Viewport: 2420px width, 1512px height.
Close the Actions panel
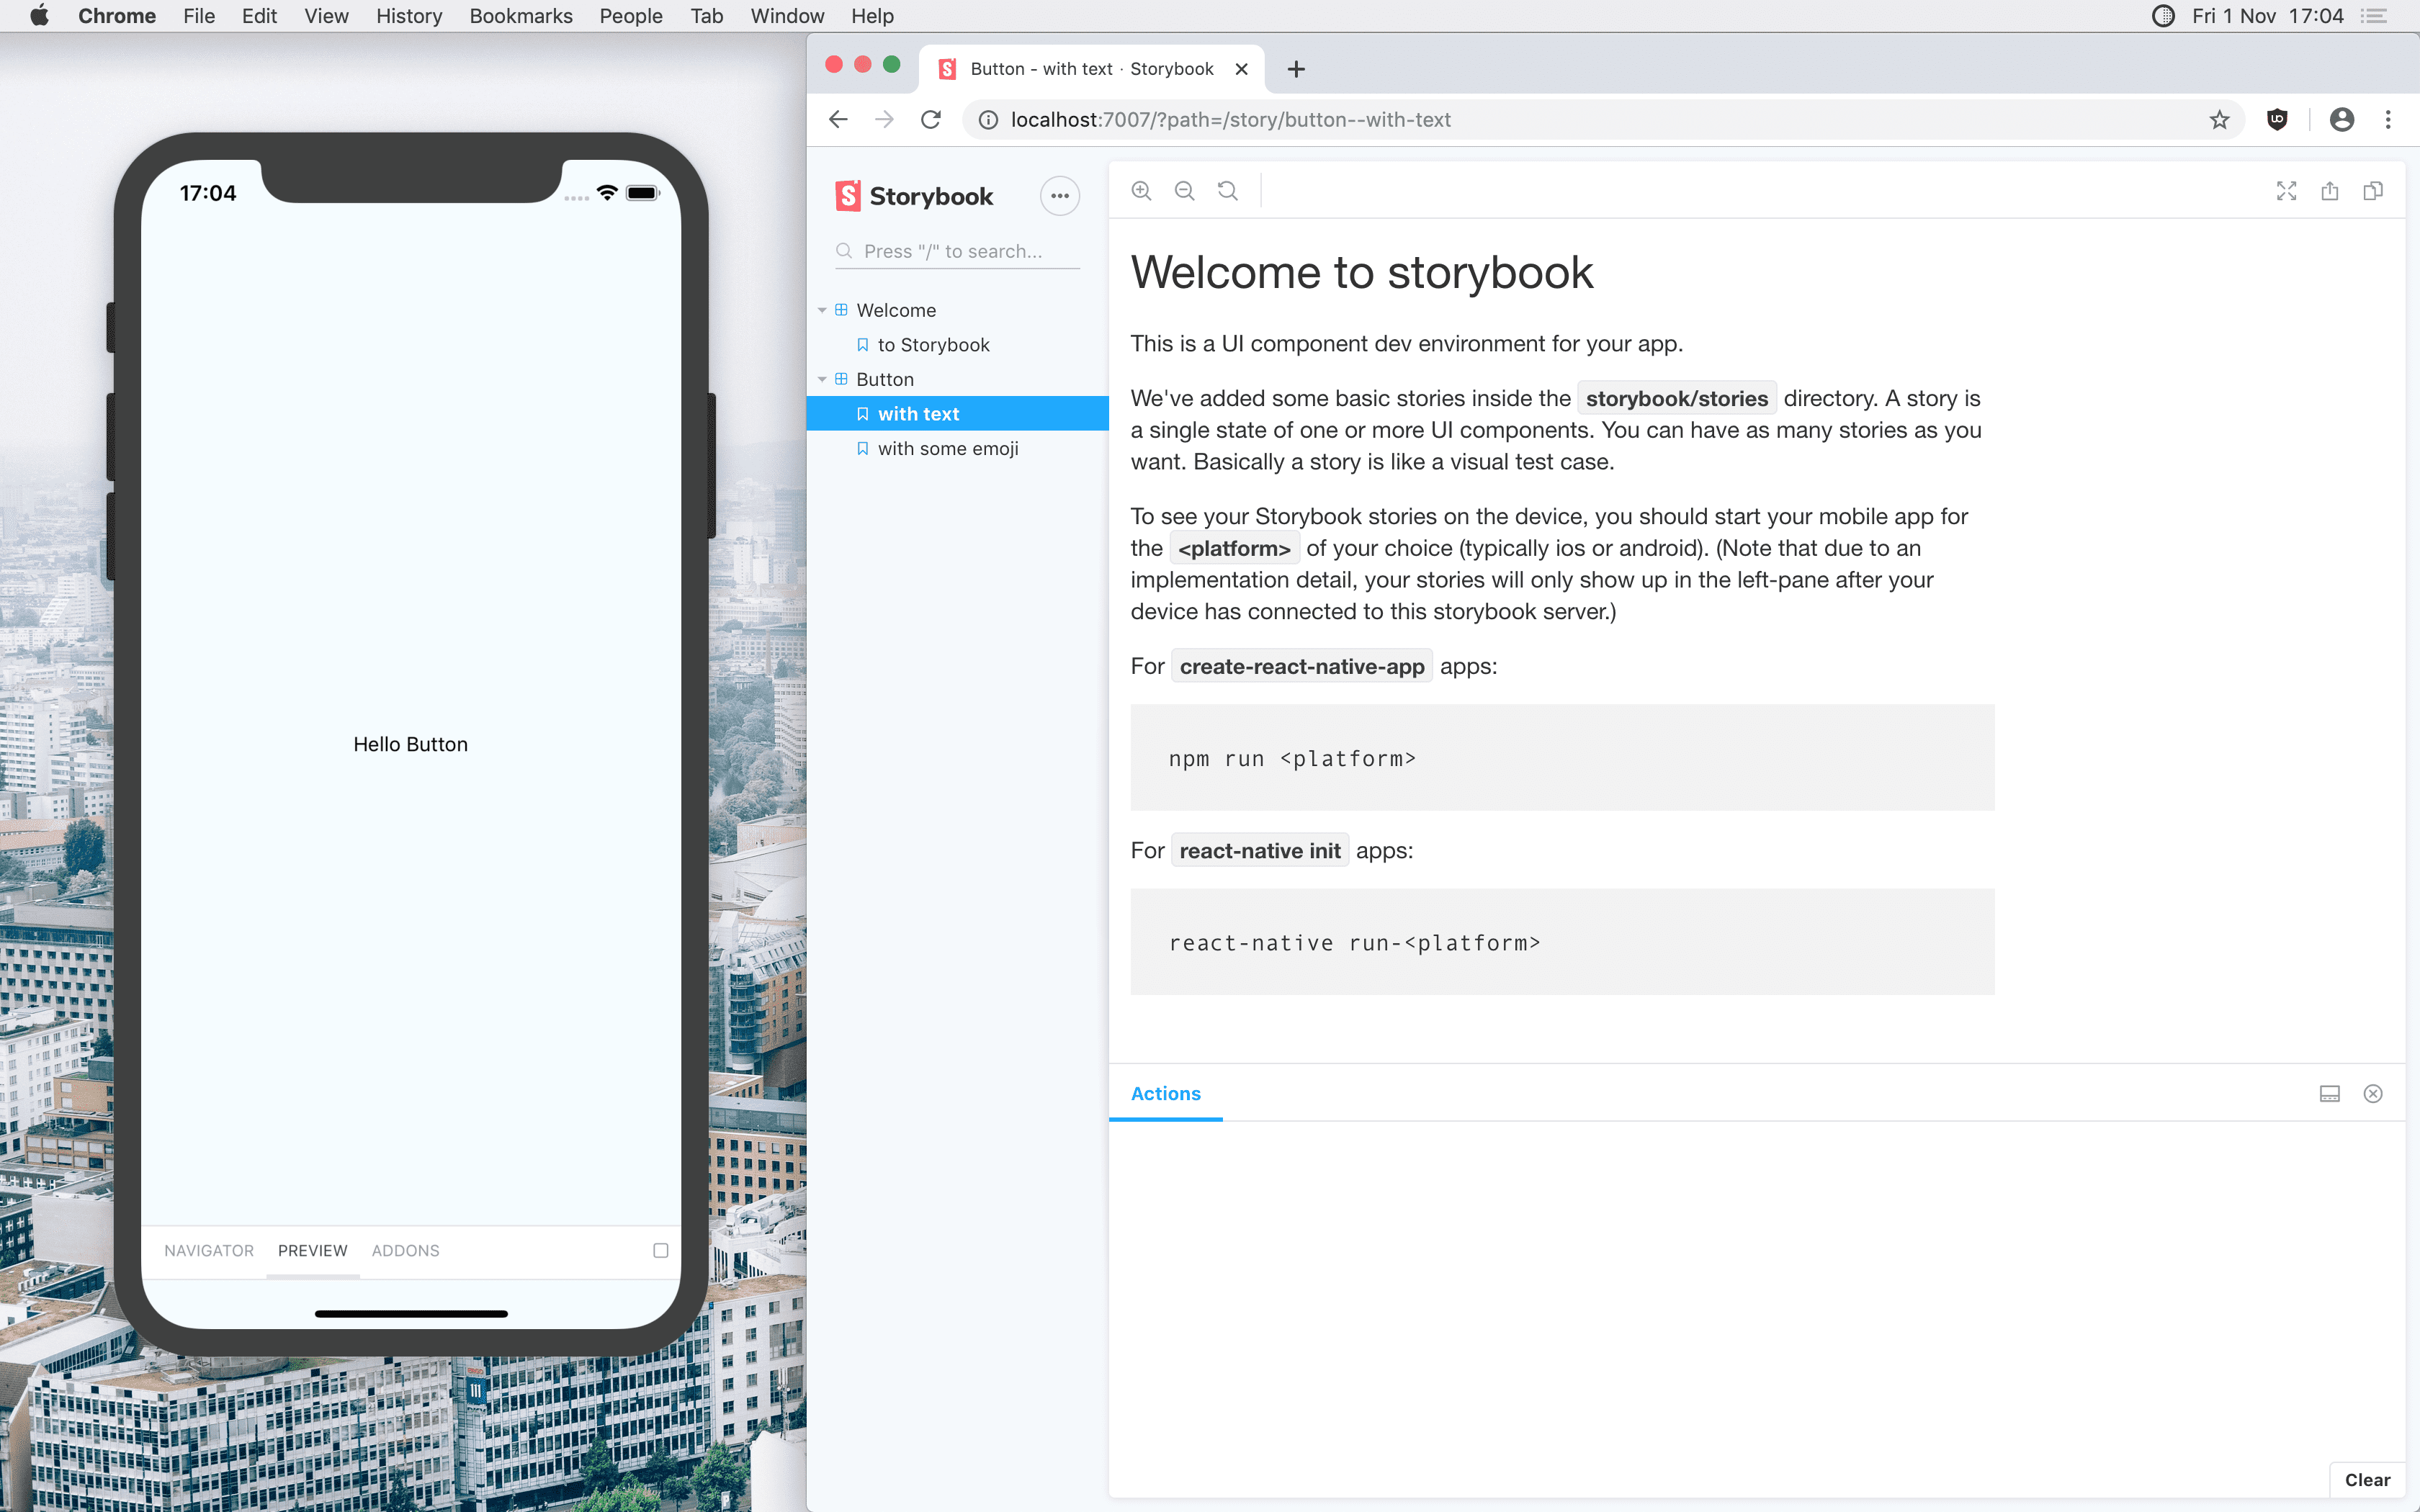[x=2374, y=1093]
